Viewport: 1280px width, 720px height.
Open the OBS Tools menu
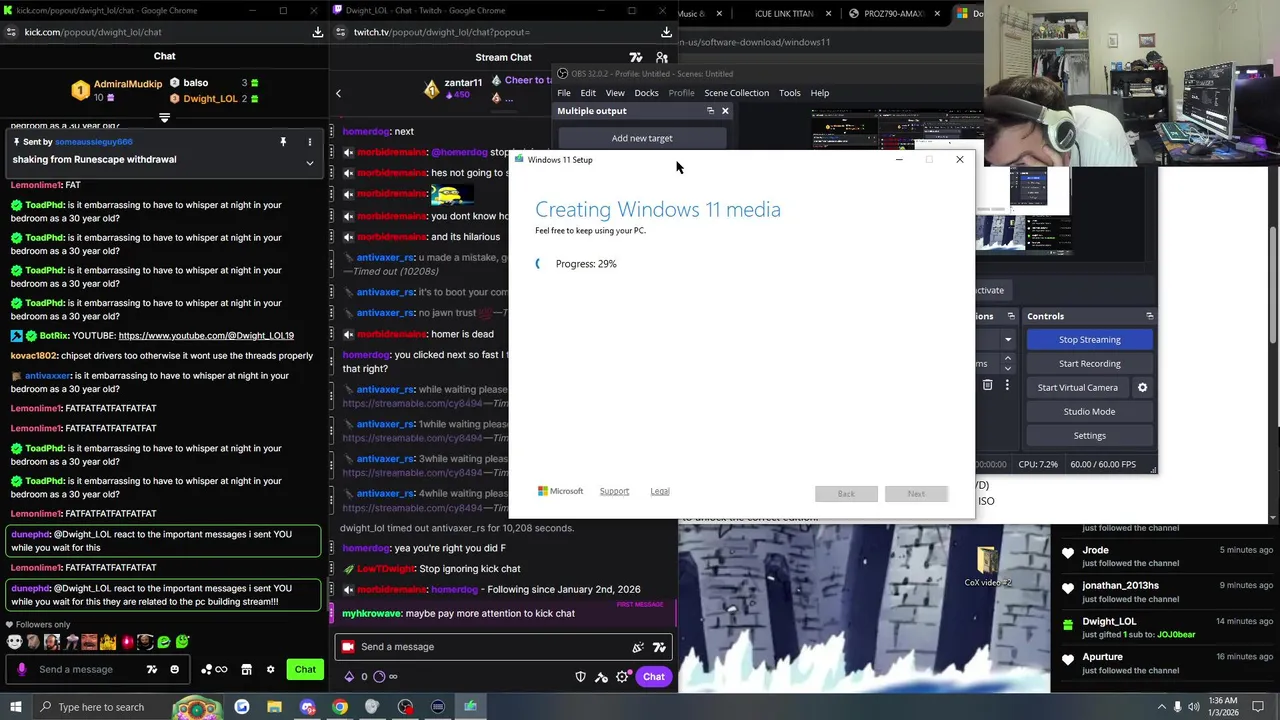(789, 93)
